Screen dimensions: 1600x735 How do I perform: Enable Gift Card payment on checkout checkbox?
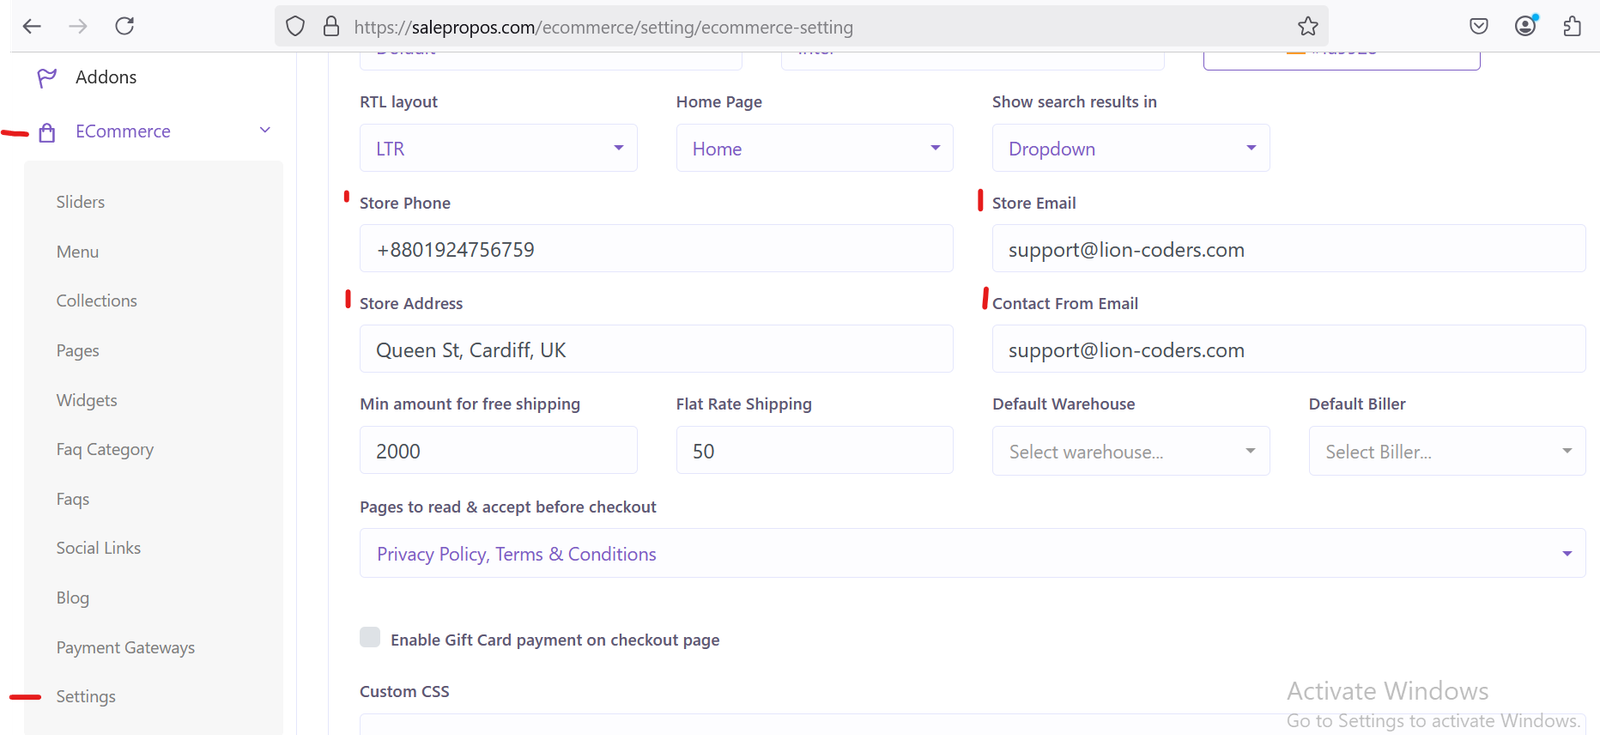tap(370, 638)
